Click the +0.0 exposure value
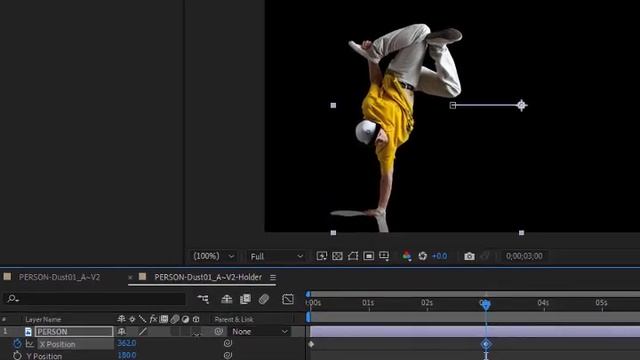This screenshot has height=360, width=640. click(440, 256)
